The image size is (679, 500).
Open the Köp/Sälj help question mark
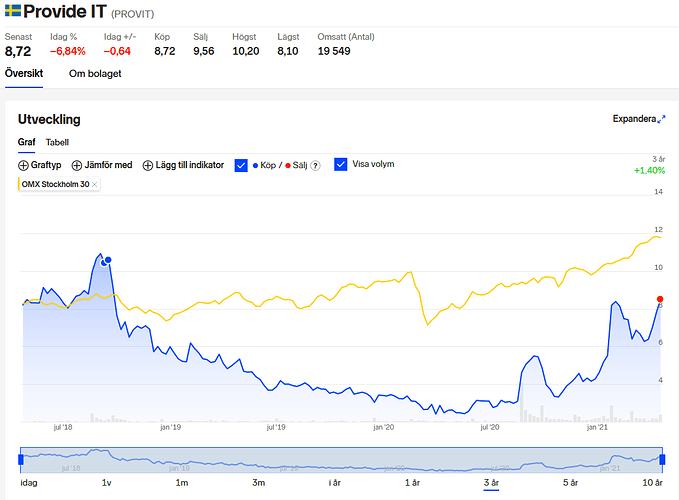coord(316,165)
